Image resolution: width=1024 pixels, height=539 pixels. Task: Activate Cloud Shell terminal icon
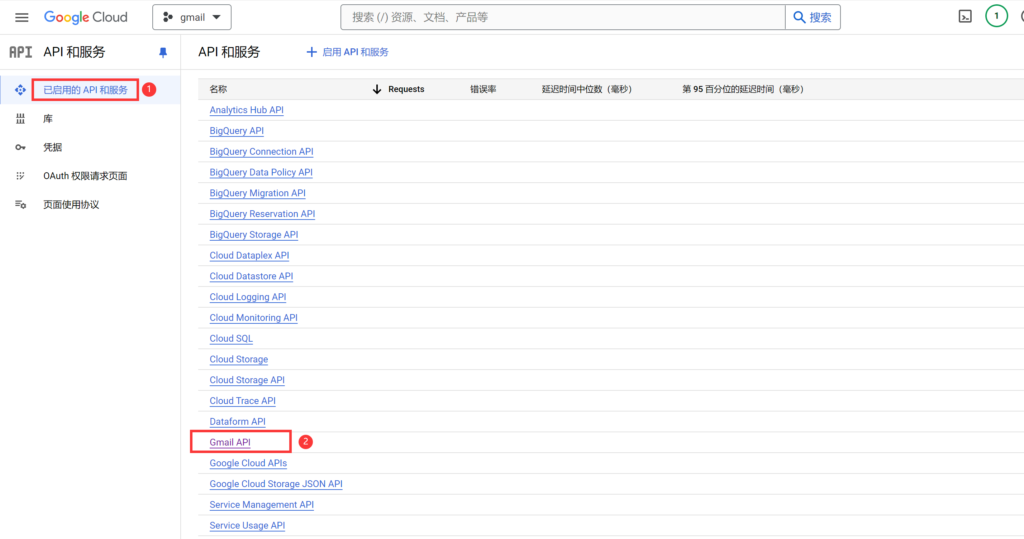(x=965, y=17)
